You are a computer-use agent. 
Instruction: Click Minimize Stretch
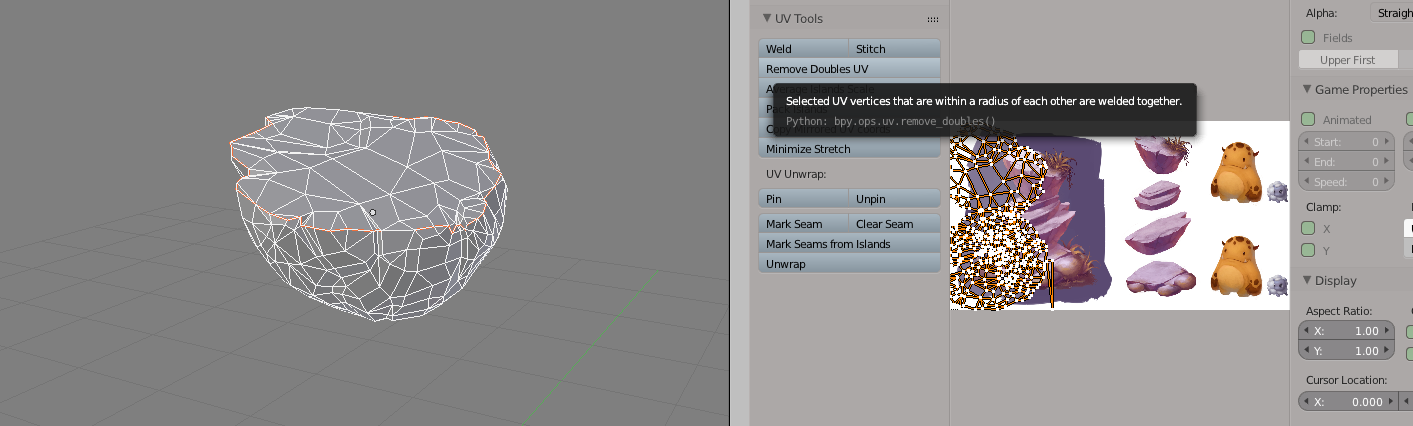point(850,149)
